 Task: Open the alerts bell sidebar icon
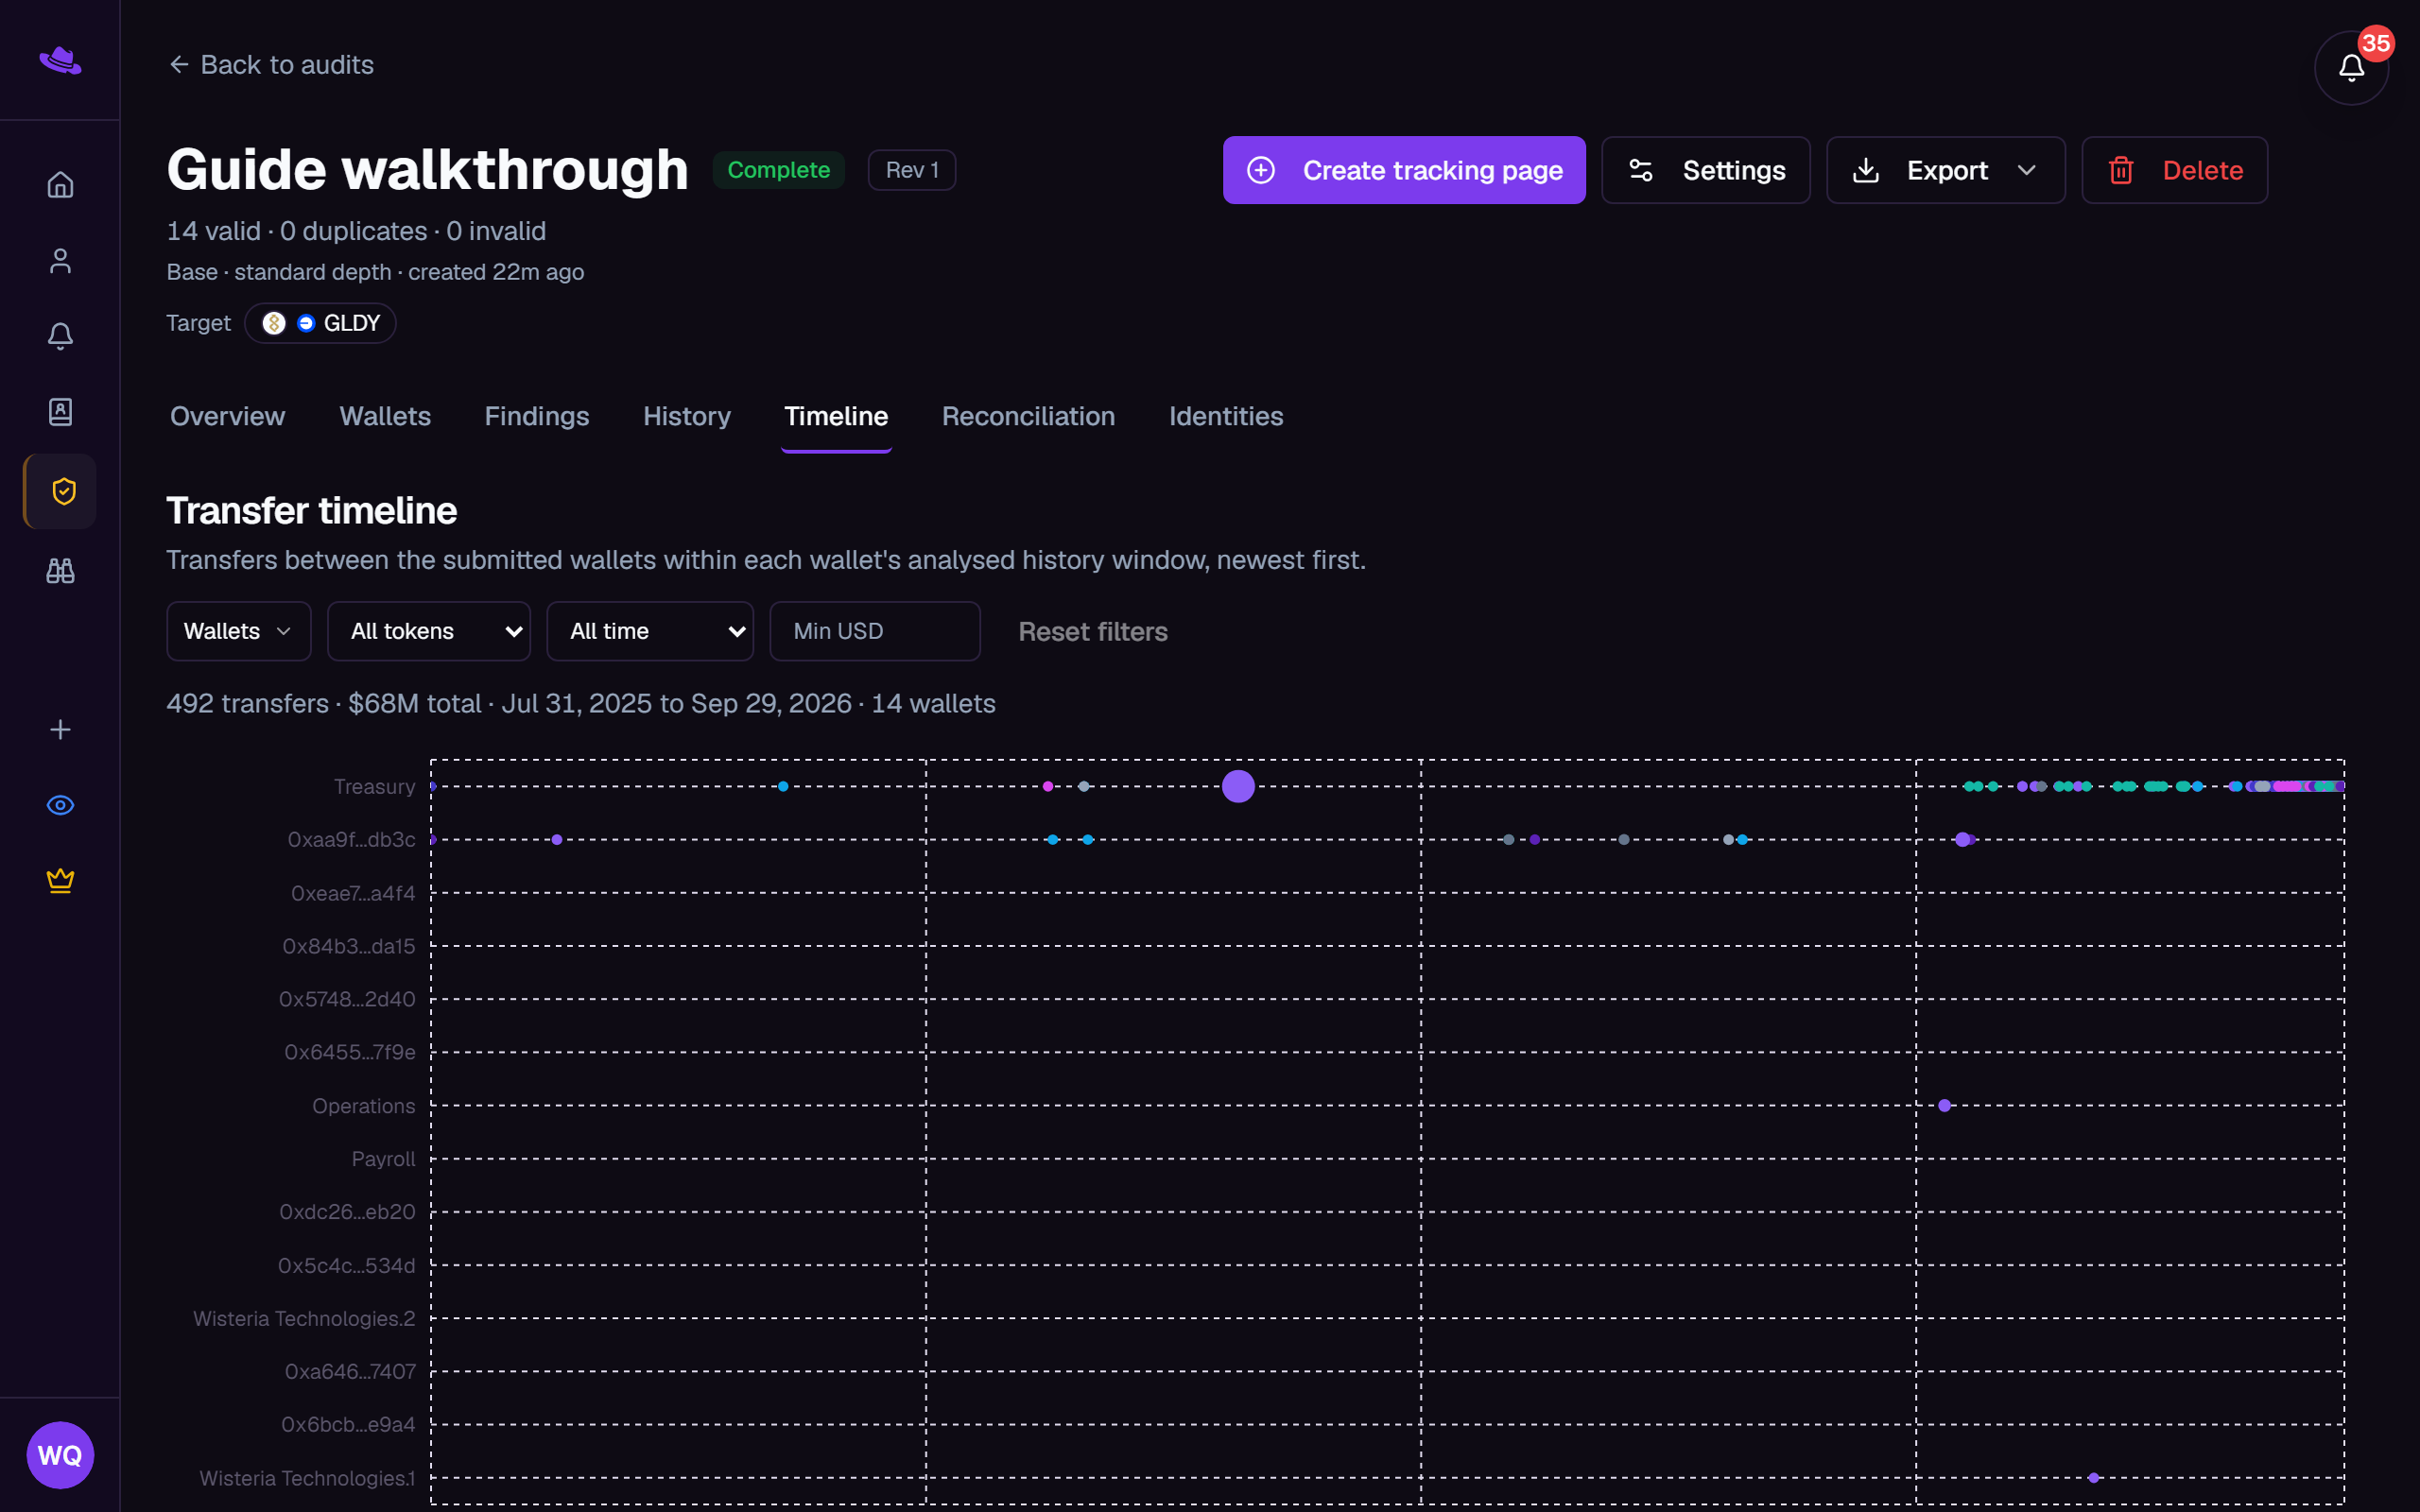pos(60,336)
